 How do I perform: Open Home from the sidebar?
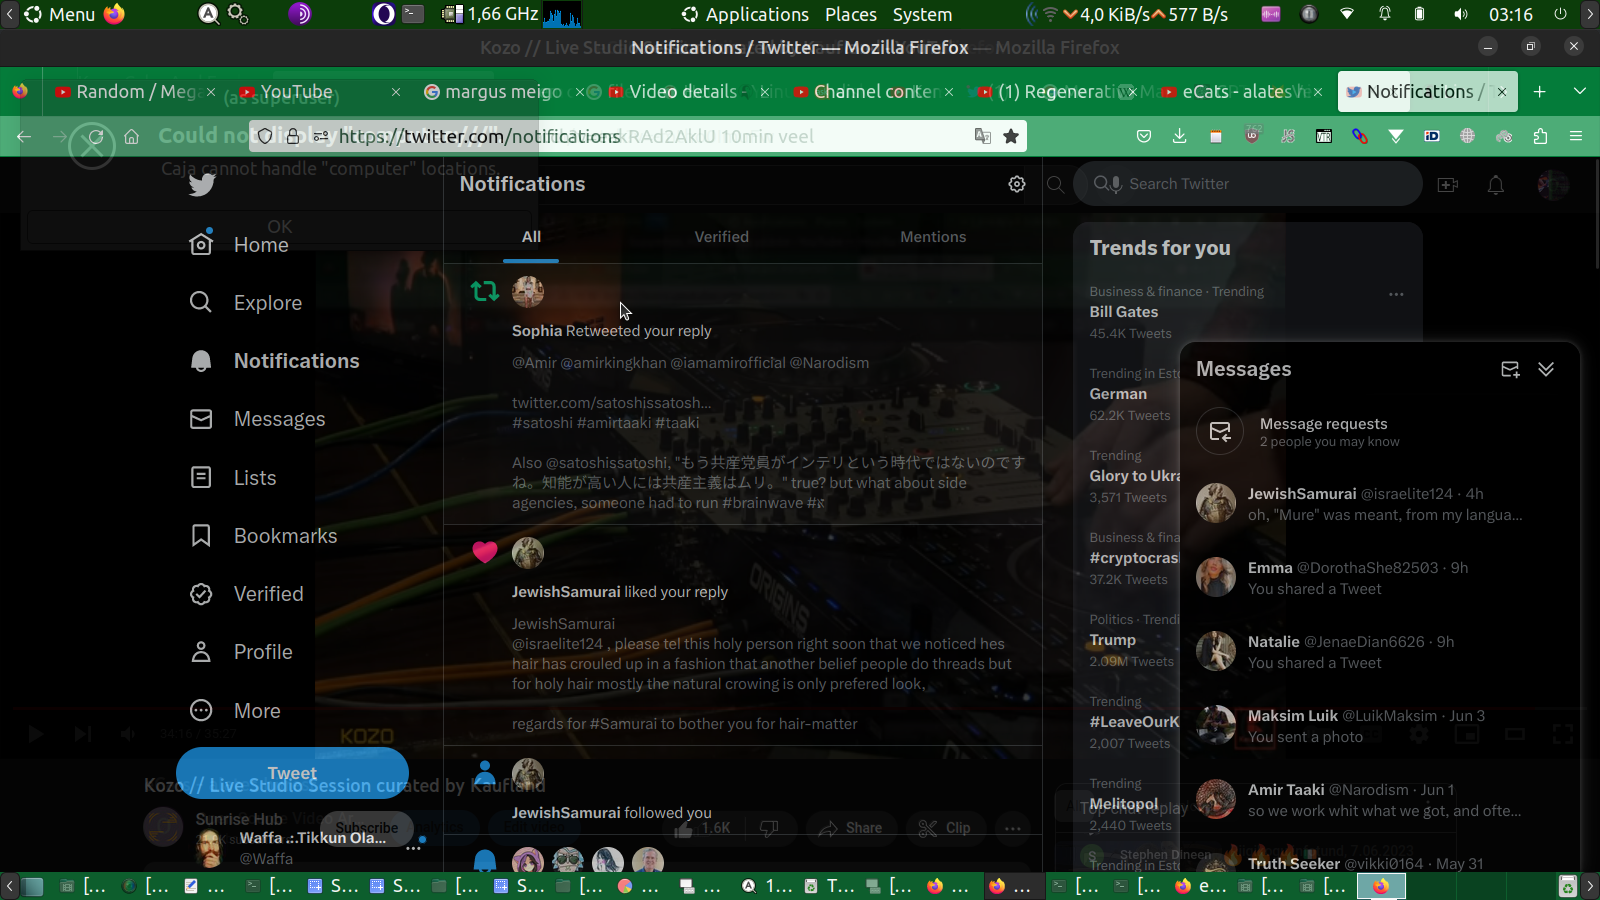pos(239,245)
